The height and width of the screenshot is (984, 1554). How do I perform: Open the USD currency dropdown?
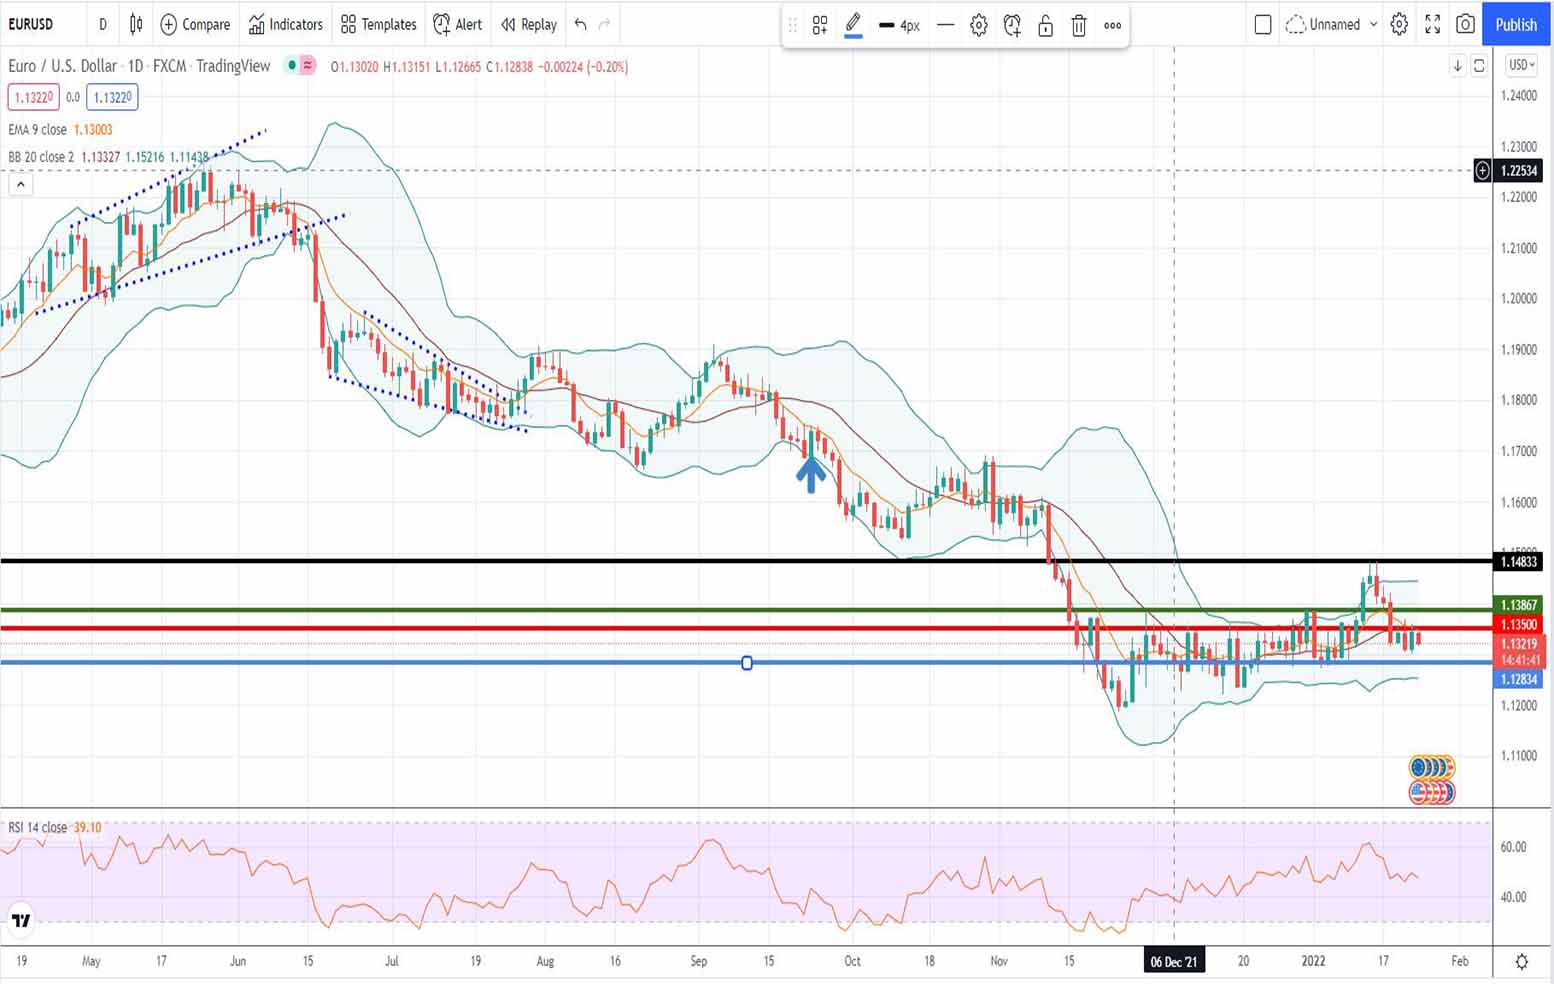click(x=1520, y=65)
